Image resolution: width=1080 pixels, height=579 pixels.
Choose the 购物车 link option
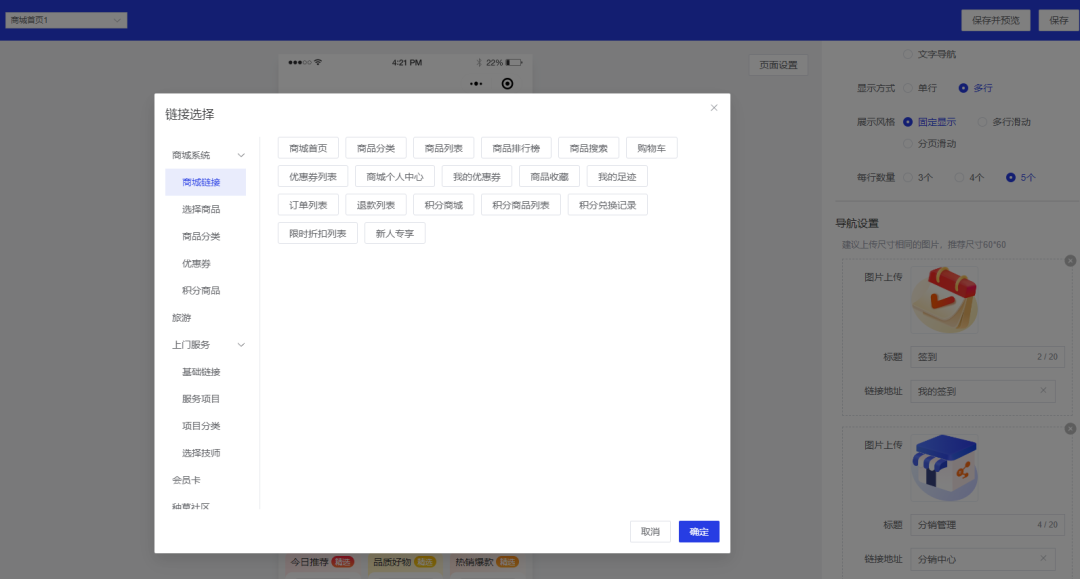pyautogui.click(x=651, y=148)
